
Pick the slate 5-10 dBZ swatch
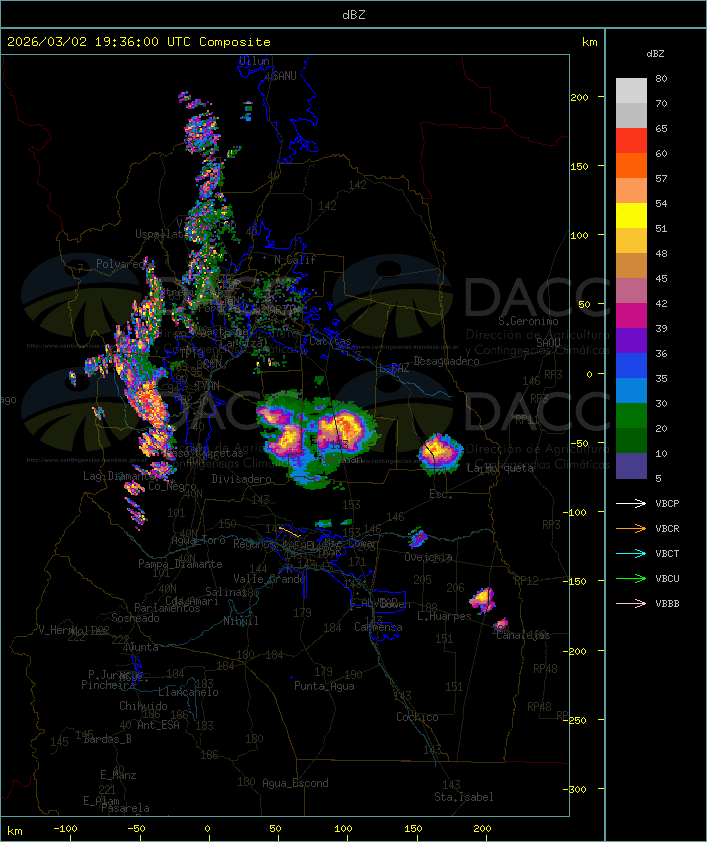point(631,466)
